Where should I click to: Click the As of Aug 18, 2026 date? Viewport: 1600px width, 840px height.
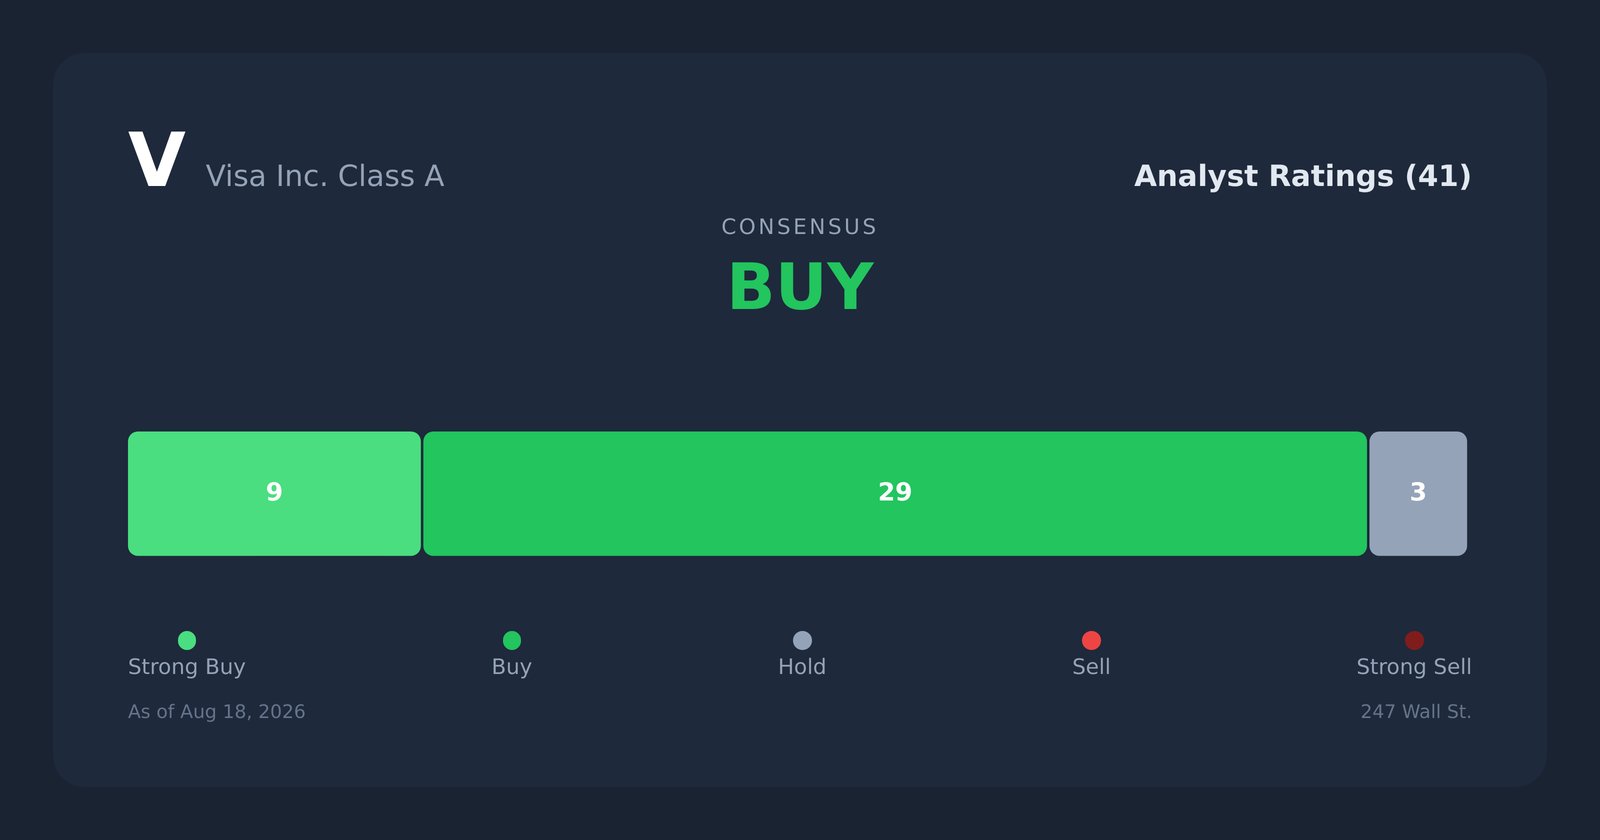pos(217,712)
